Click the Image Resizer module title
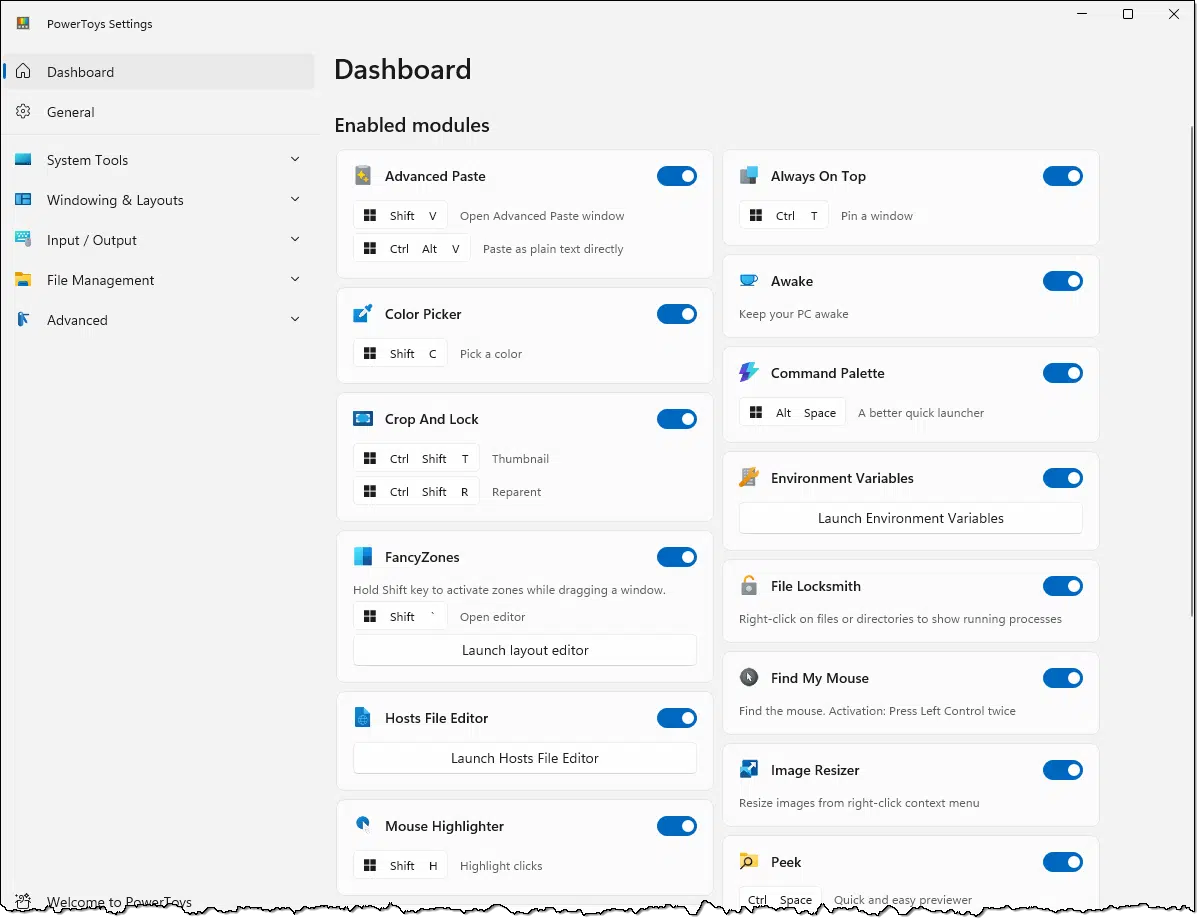The image size is (1200, 923). click(815, 770)
